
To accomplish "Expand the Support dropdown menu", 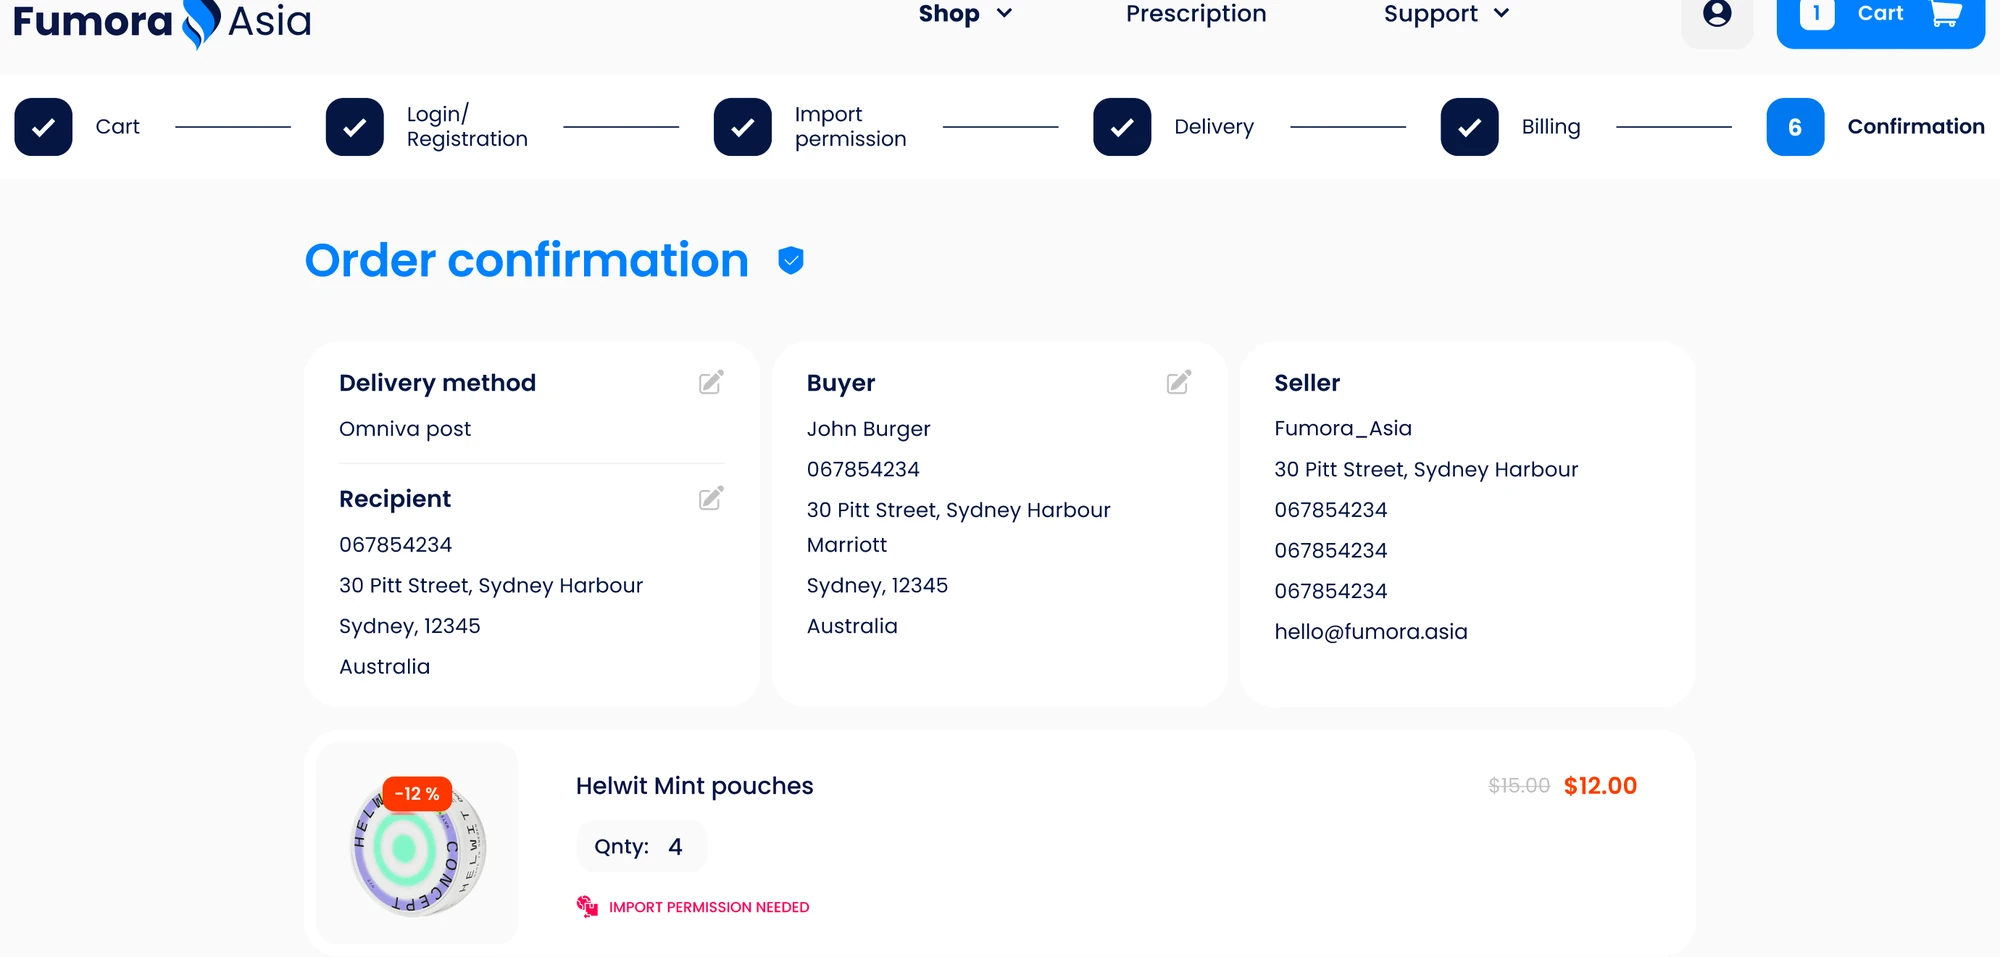I will pyautogui.click(x=1446, y=14).
